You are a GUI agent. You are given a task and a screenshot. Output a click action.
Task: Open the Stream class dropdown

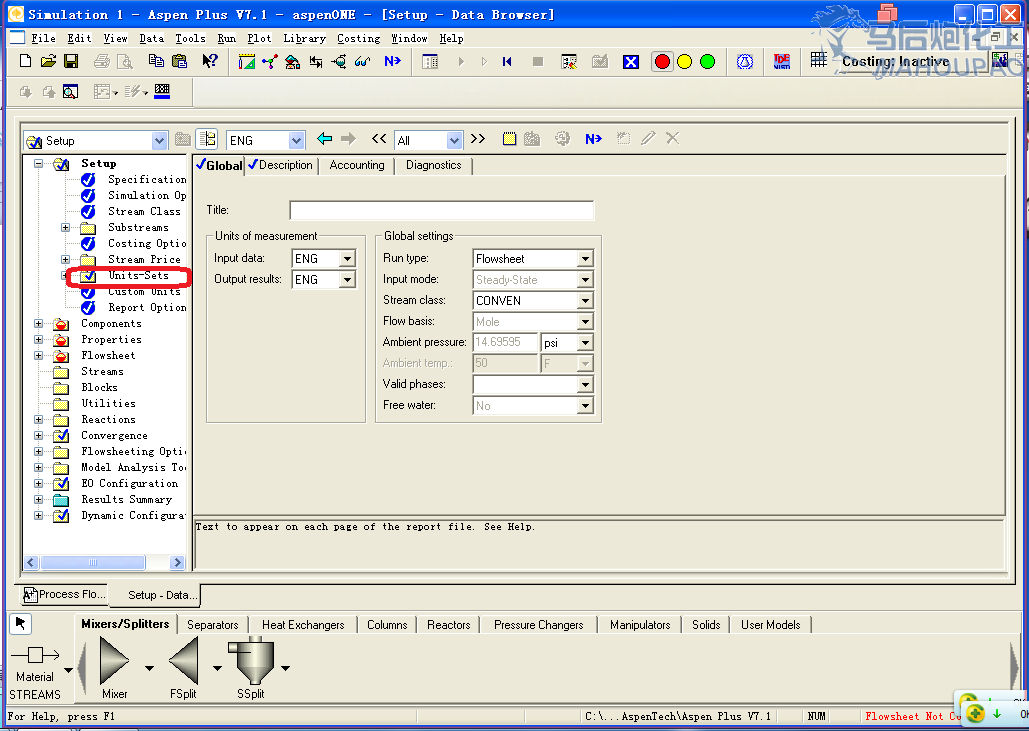585,301
